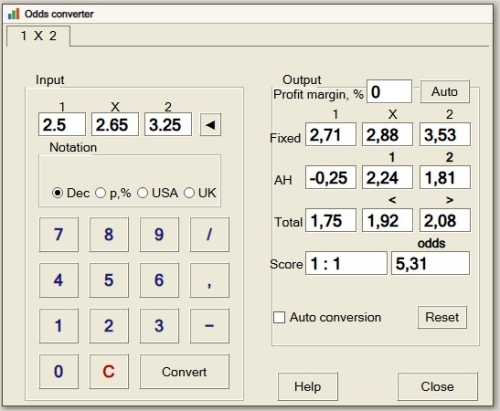
Task: Enable the Auto conversion checkbox
Action: tap(279, 317)
